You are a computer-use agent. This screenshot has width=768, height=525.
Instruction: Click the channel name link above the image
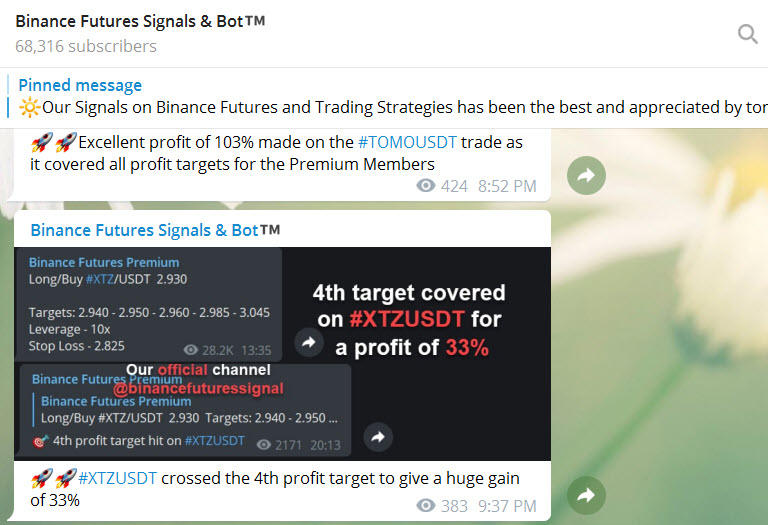pyautogui.click(x=144, y=230)
